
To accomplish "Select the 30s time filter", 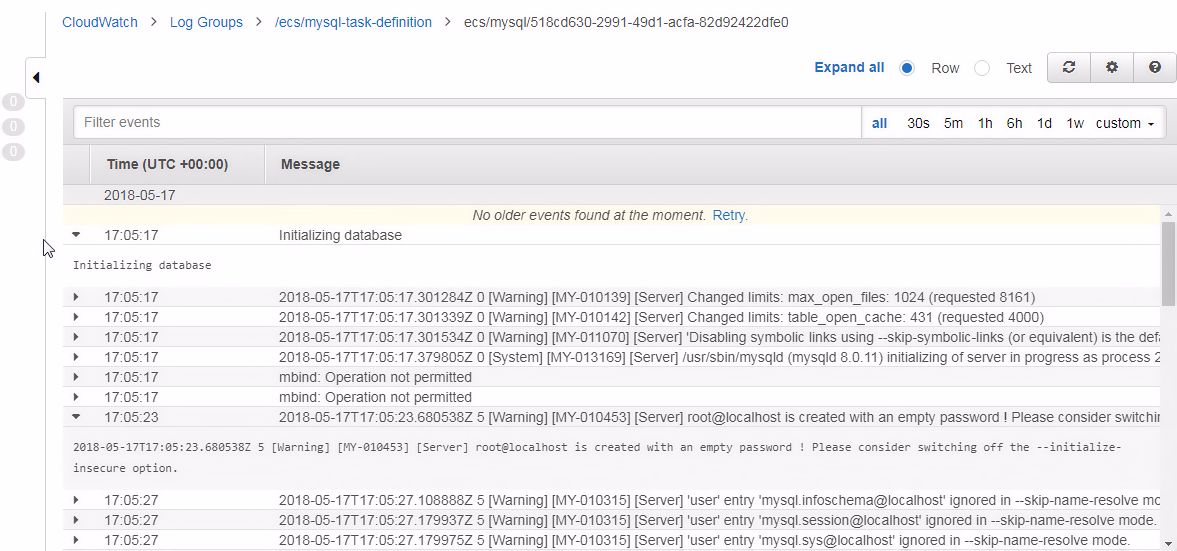I will [x=918, y=123].
